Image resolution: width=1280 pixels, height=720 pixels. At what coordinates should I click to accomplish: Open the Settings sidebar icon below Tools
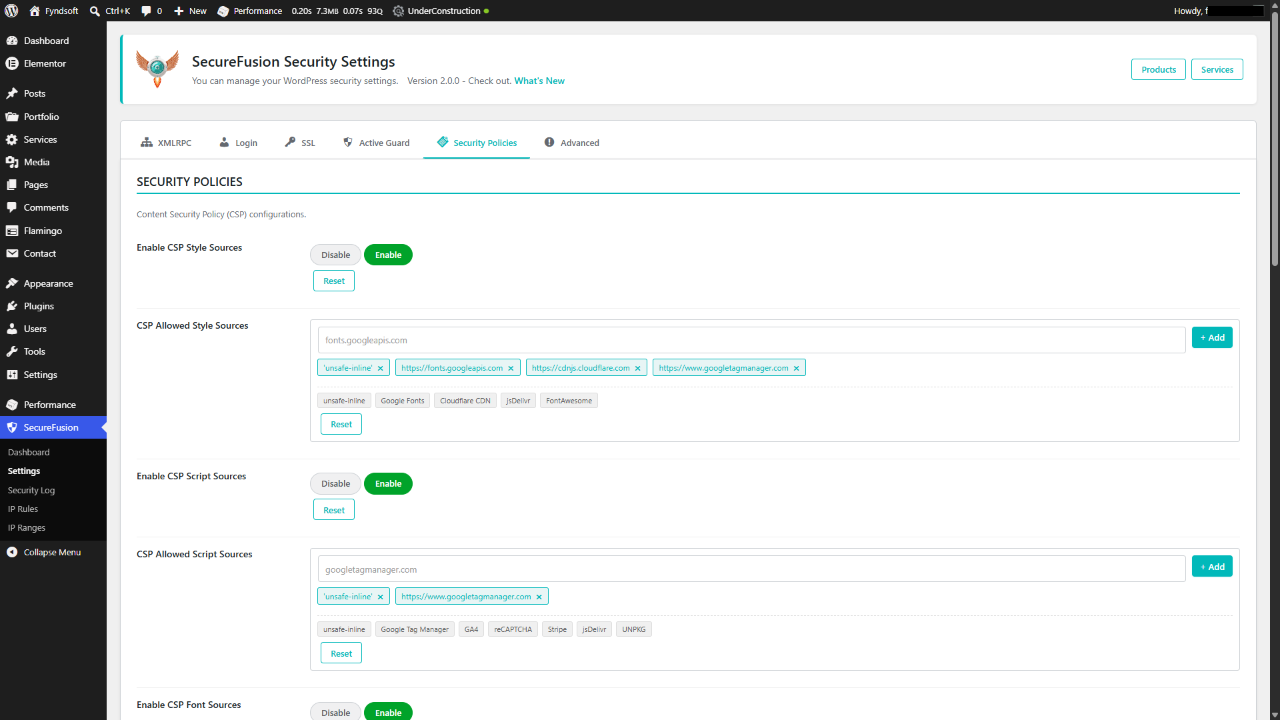(x=12, y=374)
